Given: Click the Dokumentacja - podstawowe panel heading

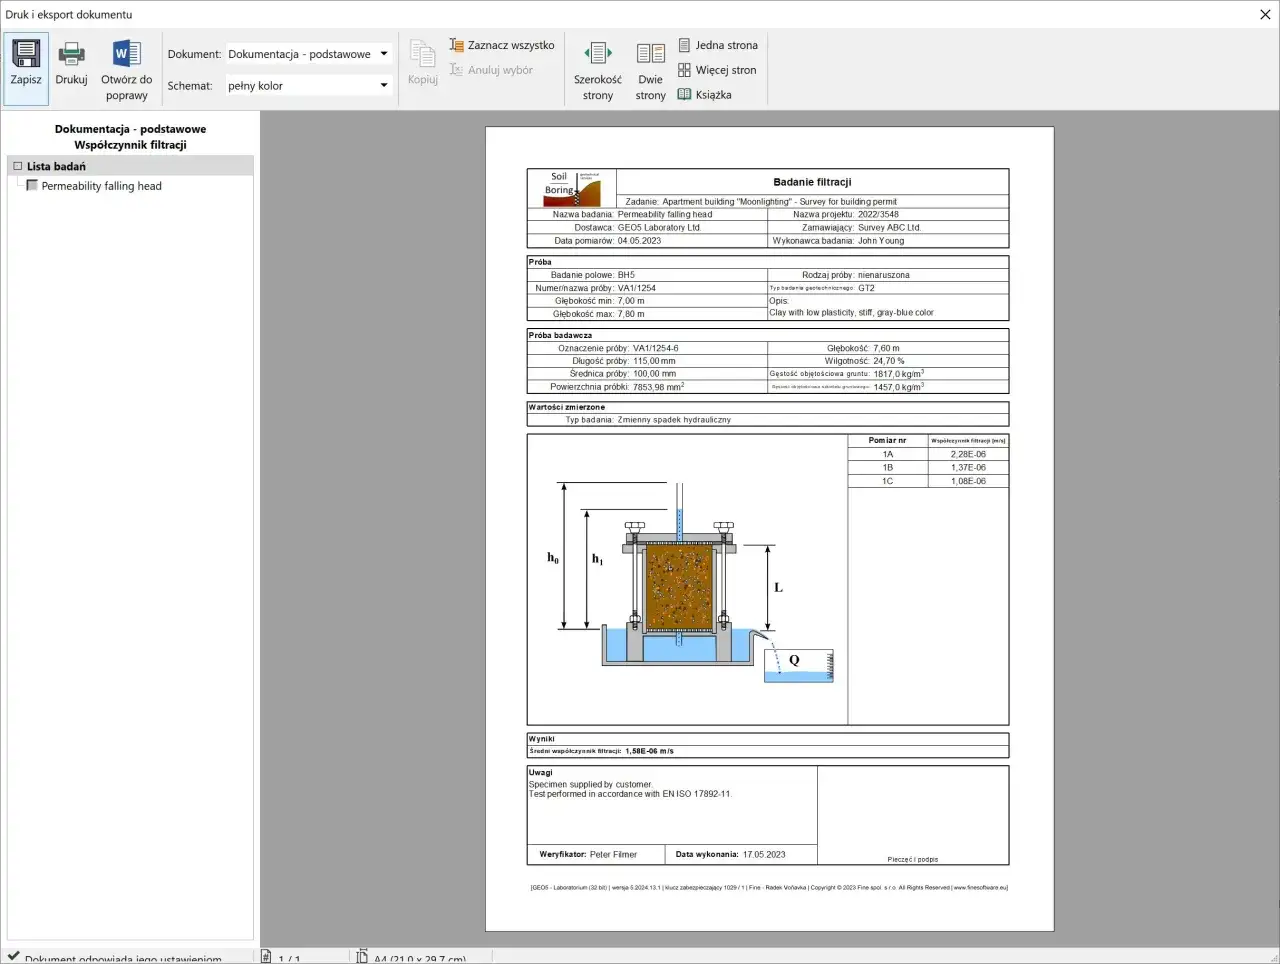Looking at the screenshot, I should (130, 129).
